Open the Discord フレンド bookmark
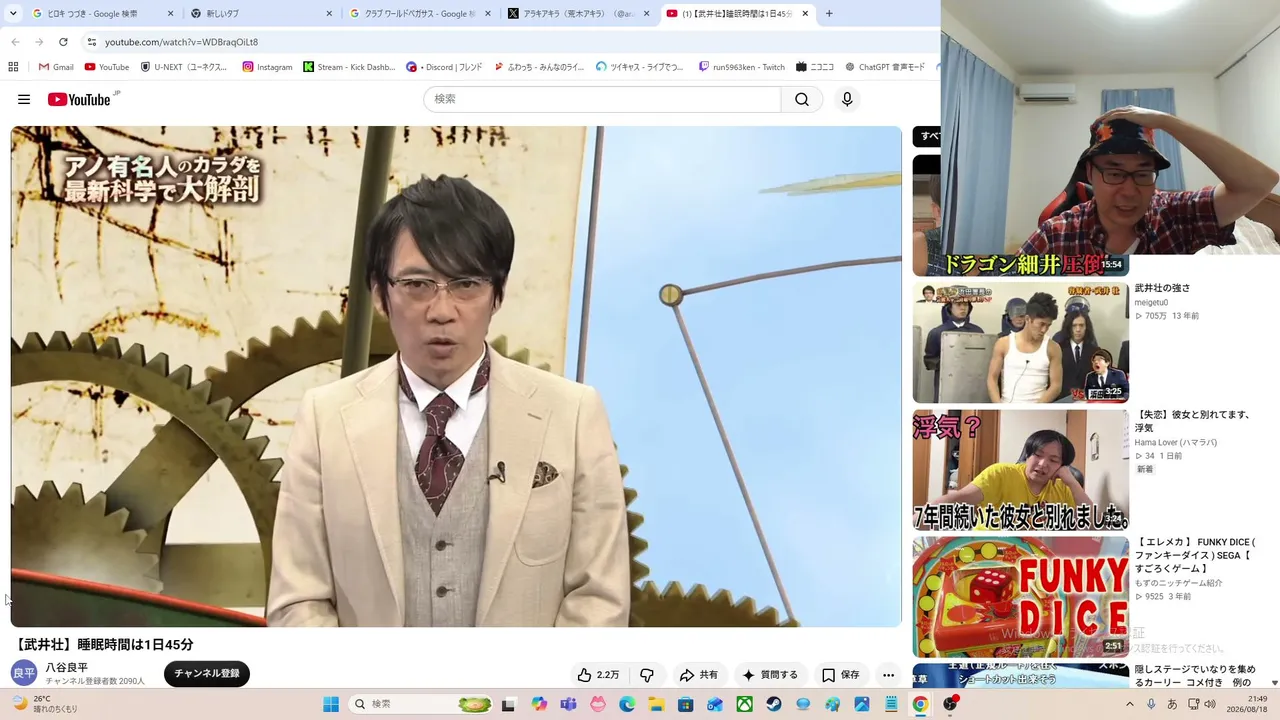Viewport: 1280px width, 720px height. [444, 67]
